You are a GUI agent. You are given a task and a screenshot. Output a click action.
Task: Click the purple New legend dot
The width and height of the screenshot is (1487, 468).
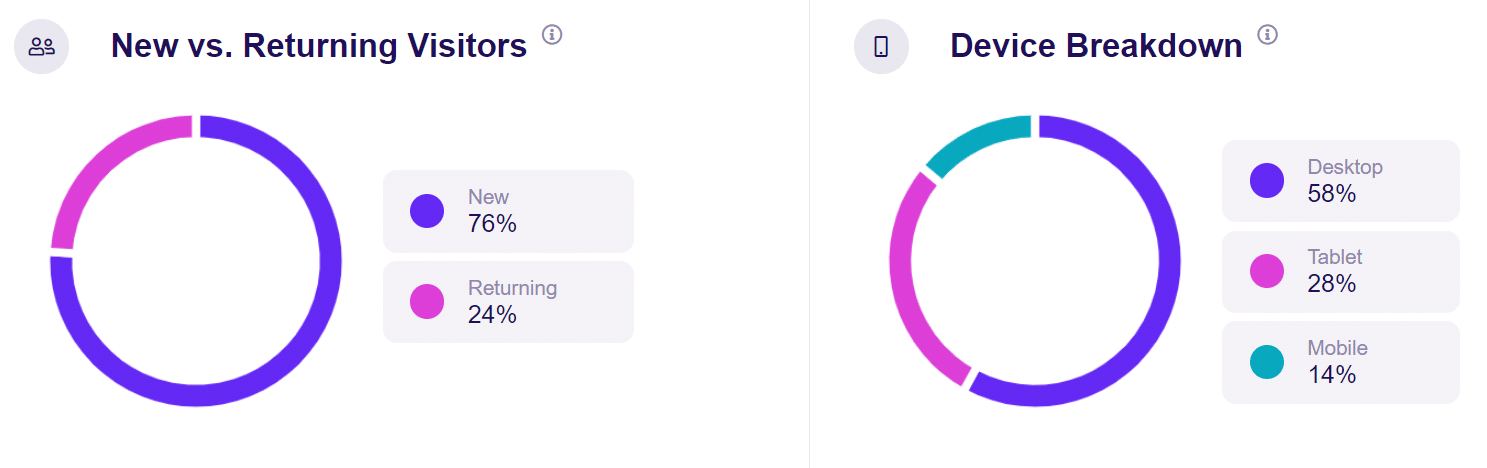pos(427,211)
